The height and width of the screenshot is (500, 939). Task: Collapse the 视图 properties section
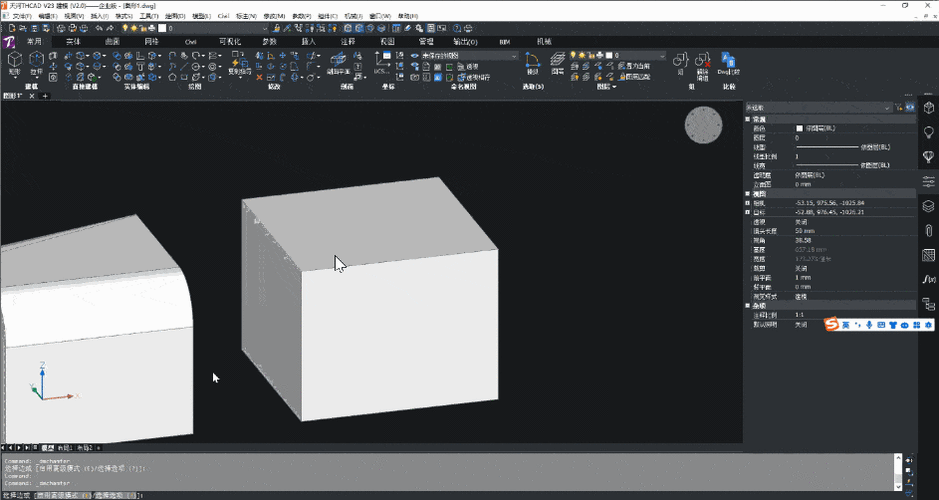click(x=747, y=193)
